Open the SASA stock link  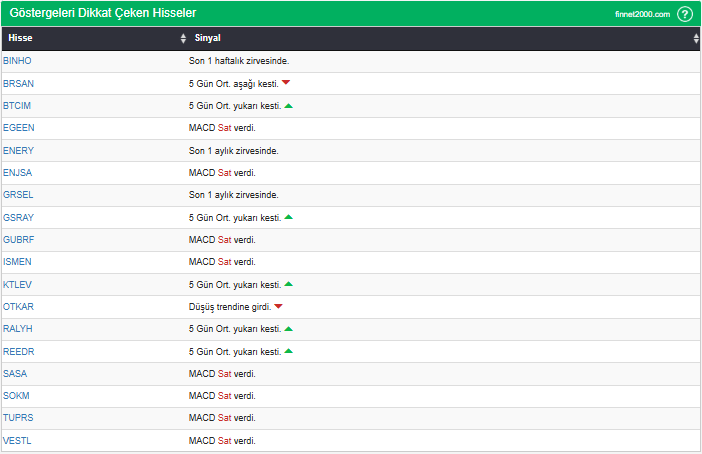15,373
